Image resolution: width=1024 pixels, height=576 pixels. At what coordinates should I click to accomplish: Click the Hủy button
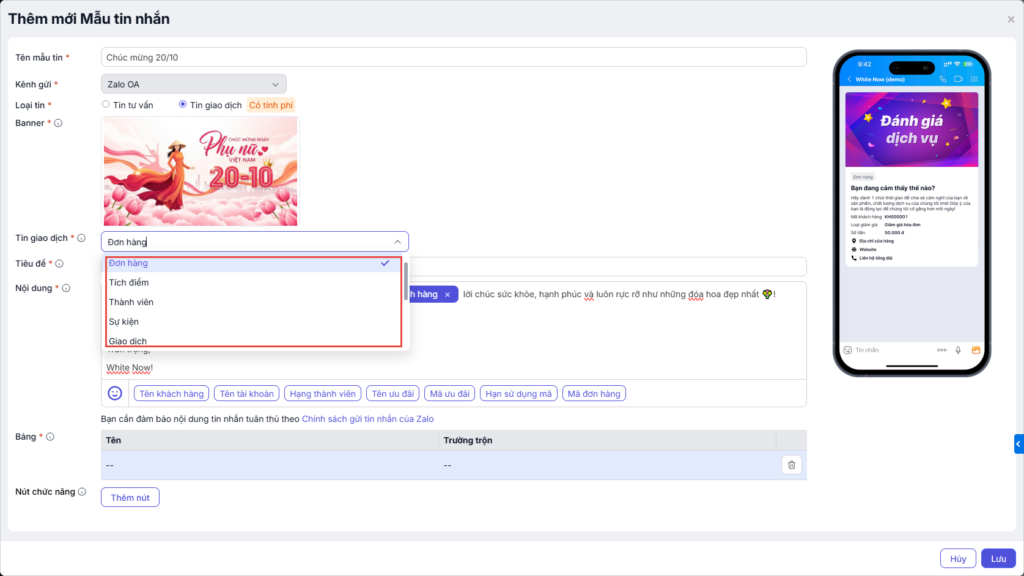(x=957, y=559)
